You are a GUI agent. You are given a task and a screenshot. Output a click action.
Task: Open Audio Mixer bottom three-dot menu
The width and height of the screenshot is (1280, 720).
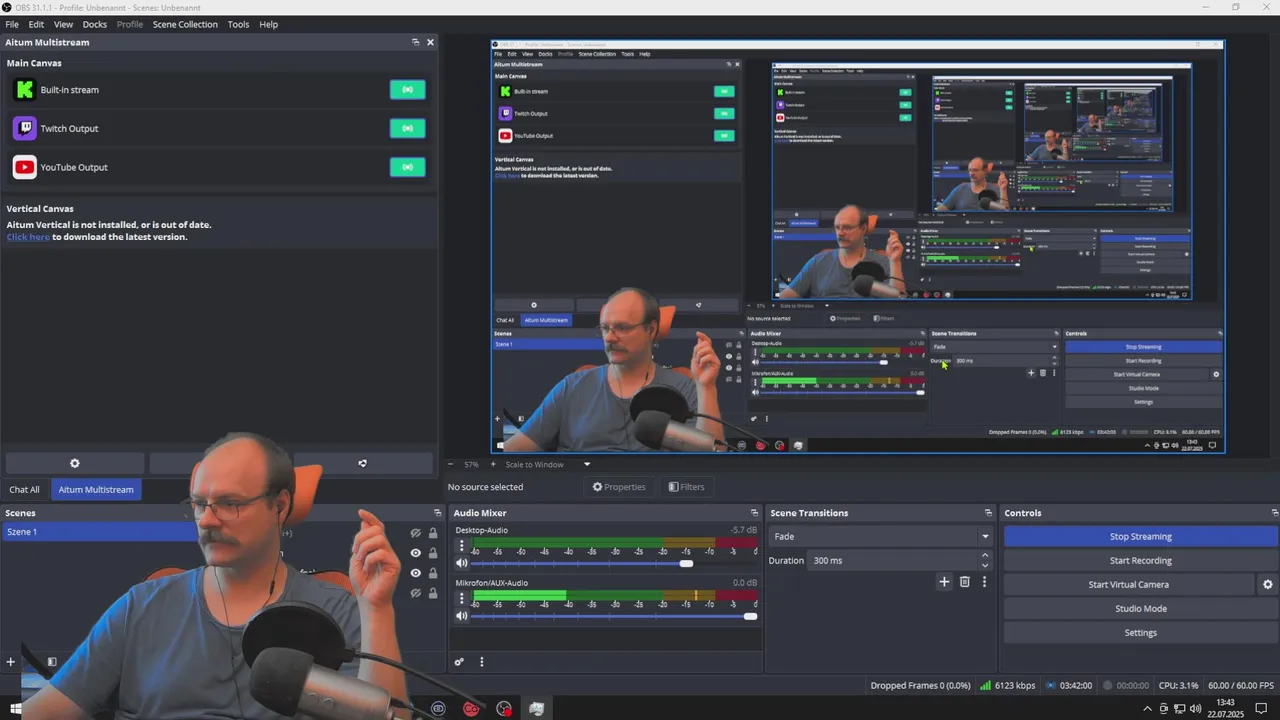[481, 662]
